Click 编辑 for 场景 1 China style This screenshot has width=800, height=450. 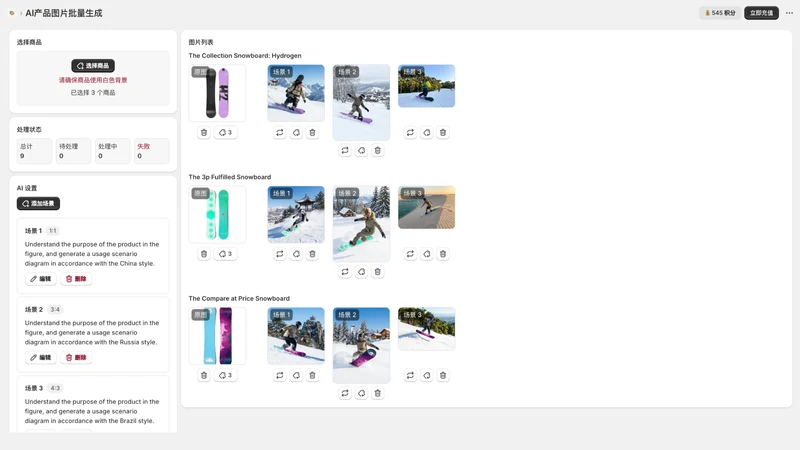[x=40, y=279]
